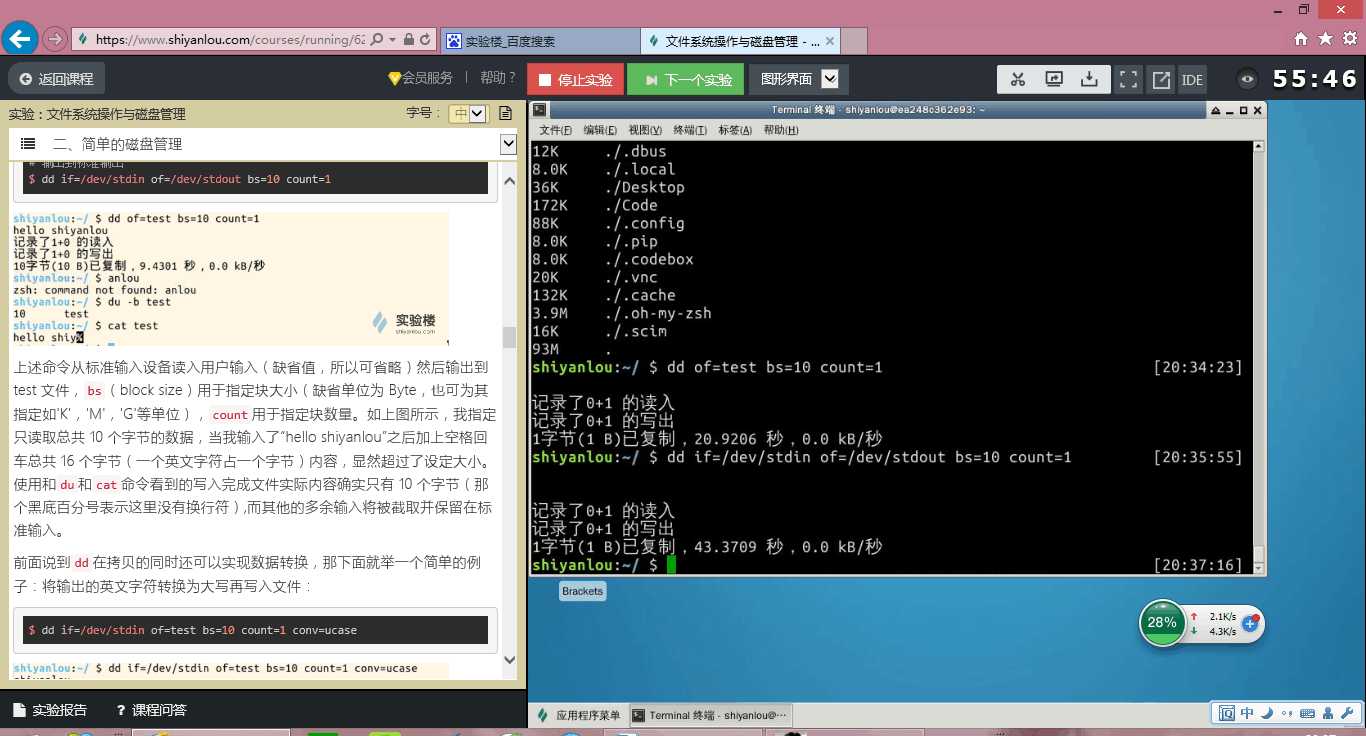The image size is (1366, 736).
Task: Select the 文件系统操作与磁盘管理 tab
Action: click(741, 41)
